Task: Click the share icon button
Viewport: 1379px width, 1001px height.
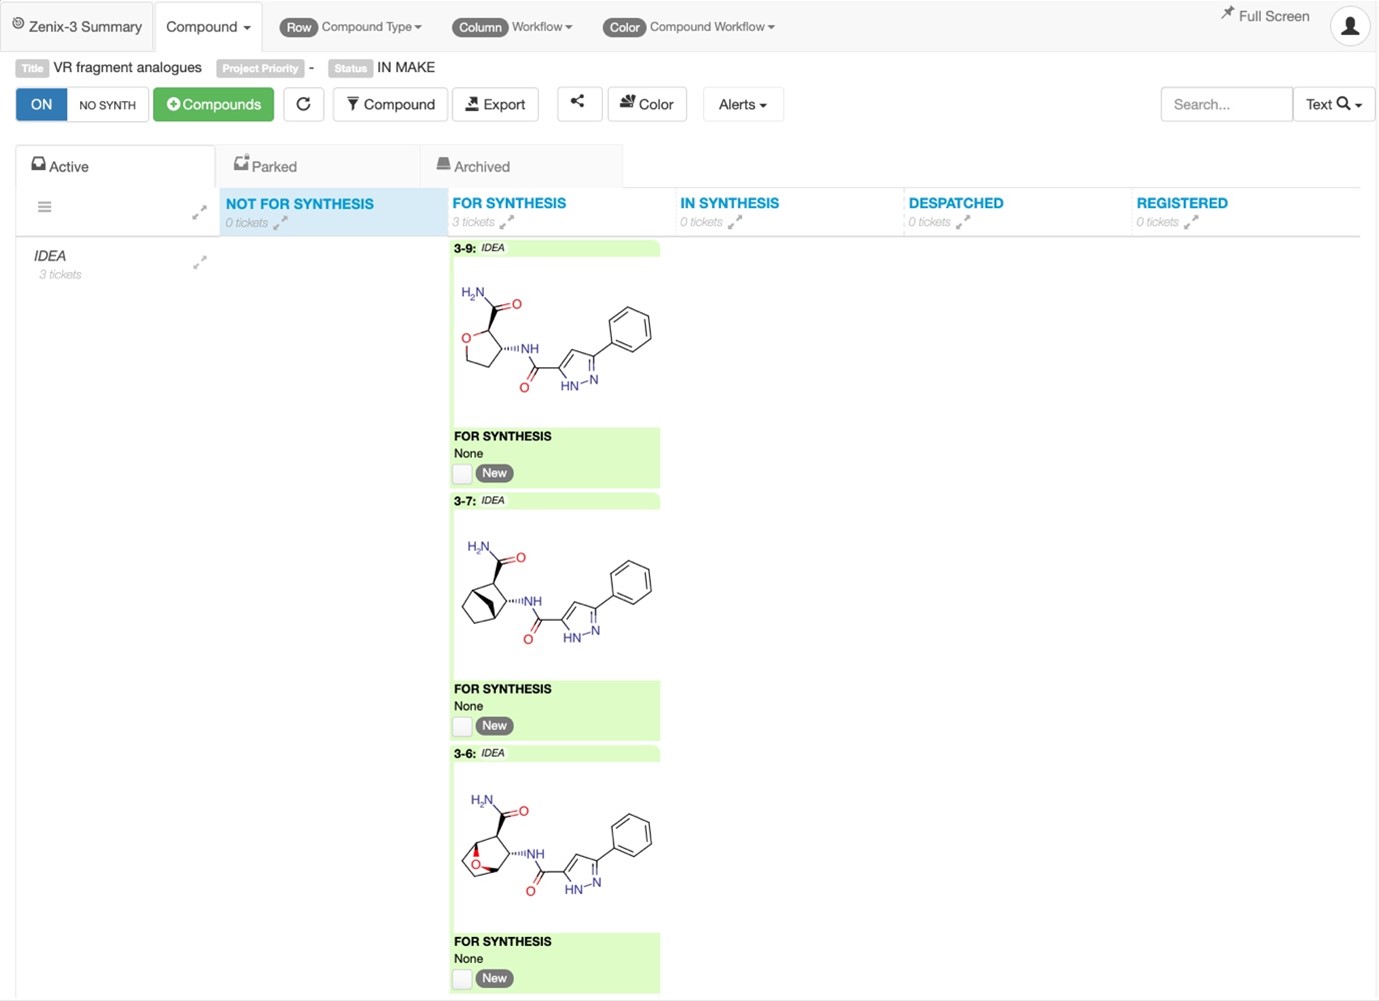Action: (578, 103)
